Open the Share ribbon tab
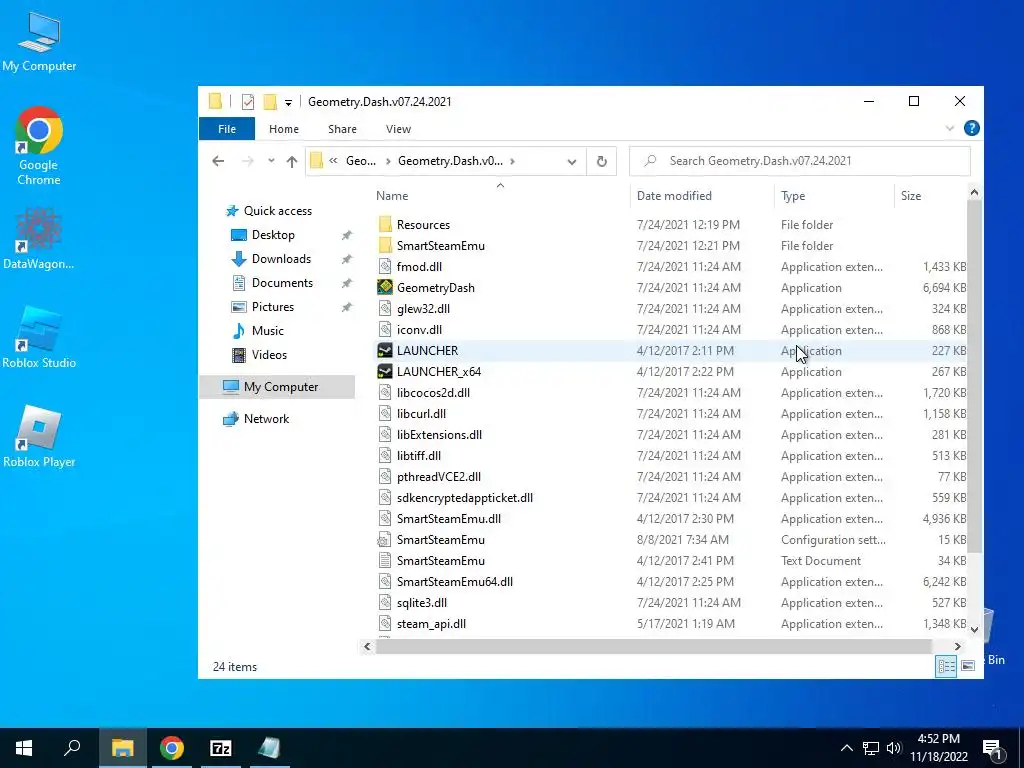This screenshot has width=1024, height=768. 342,129
